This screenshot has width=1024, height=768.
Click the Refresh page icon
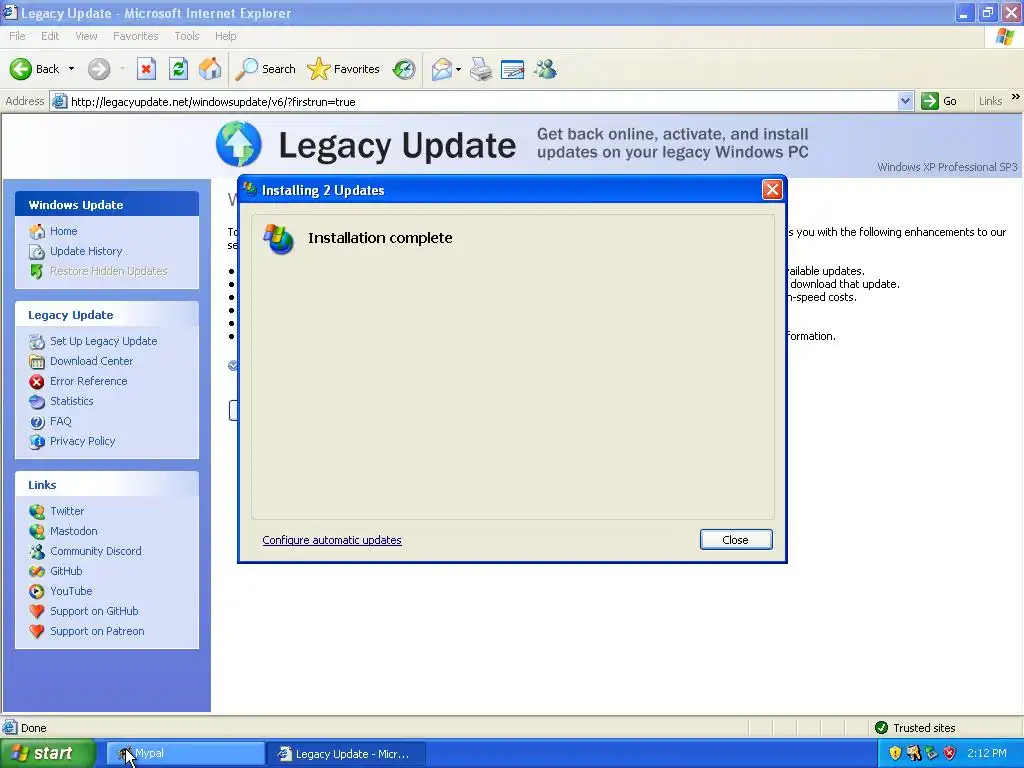click(x=178, y=69)
